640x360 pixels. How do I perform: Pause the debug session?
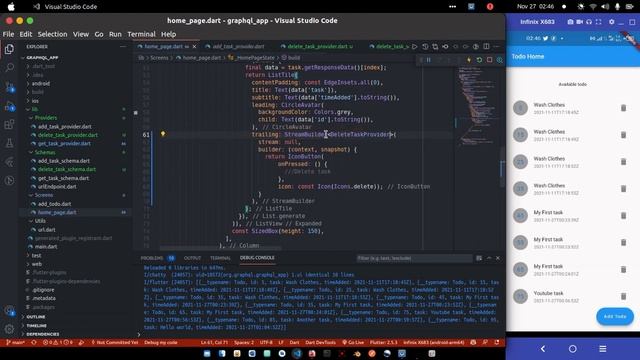(x=429, y=60)
